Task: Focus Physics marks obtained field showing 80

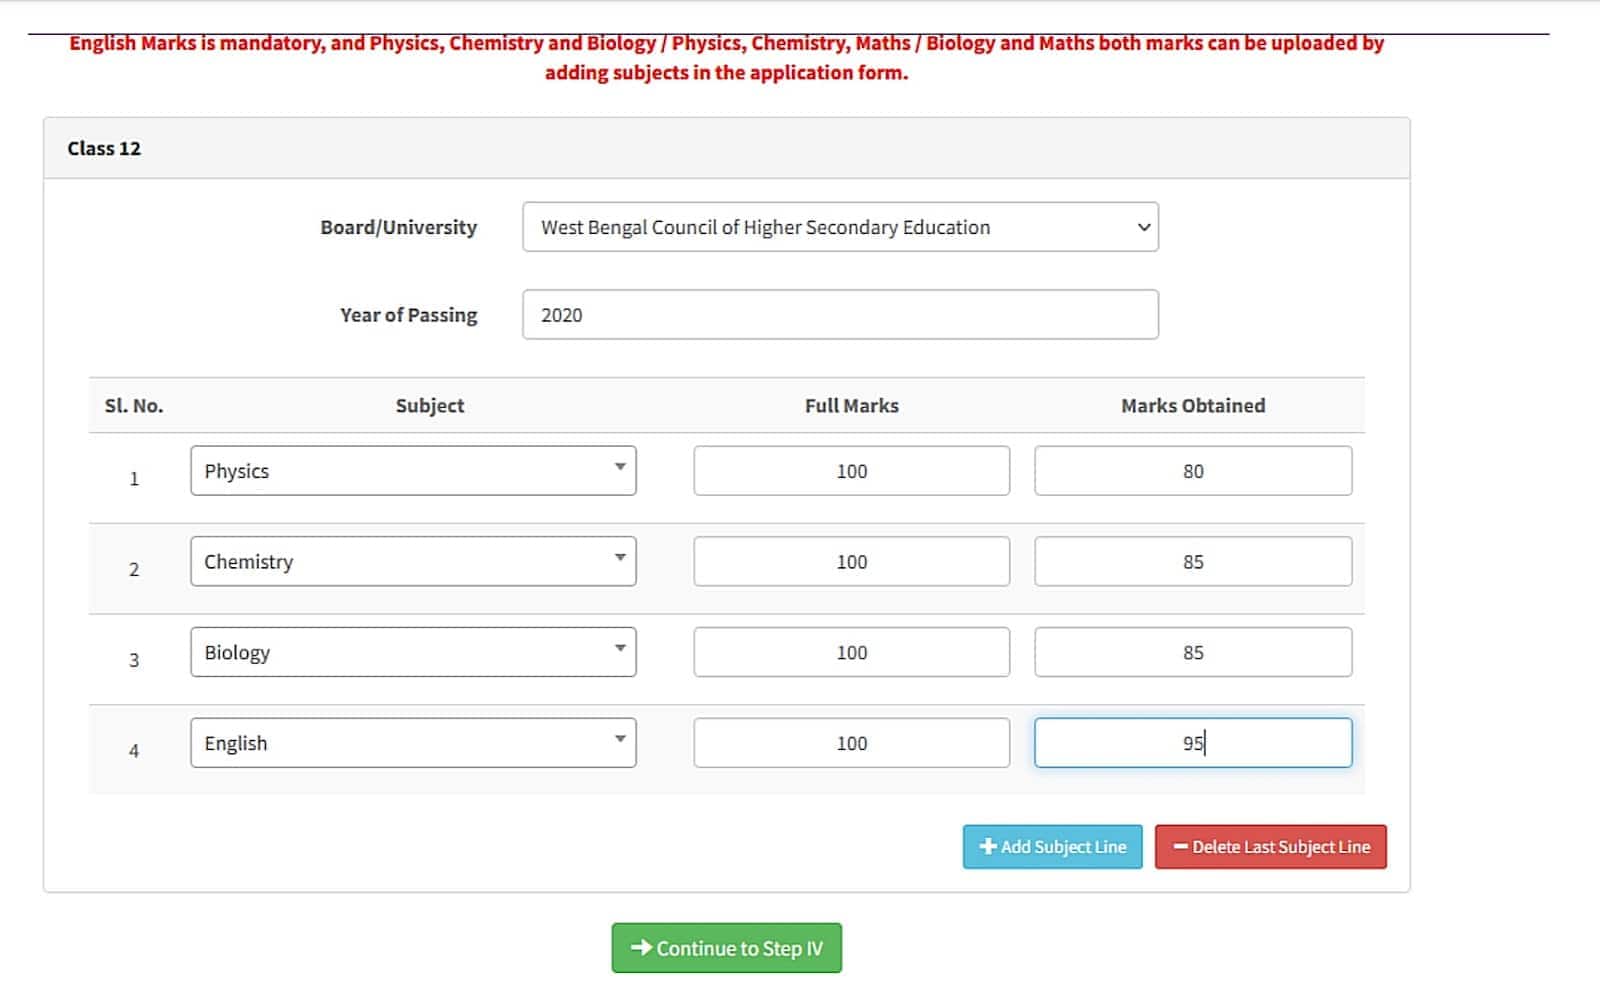Action: (x=1193, y=471)
